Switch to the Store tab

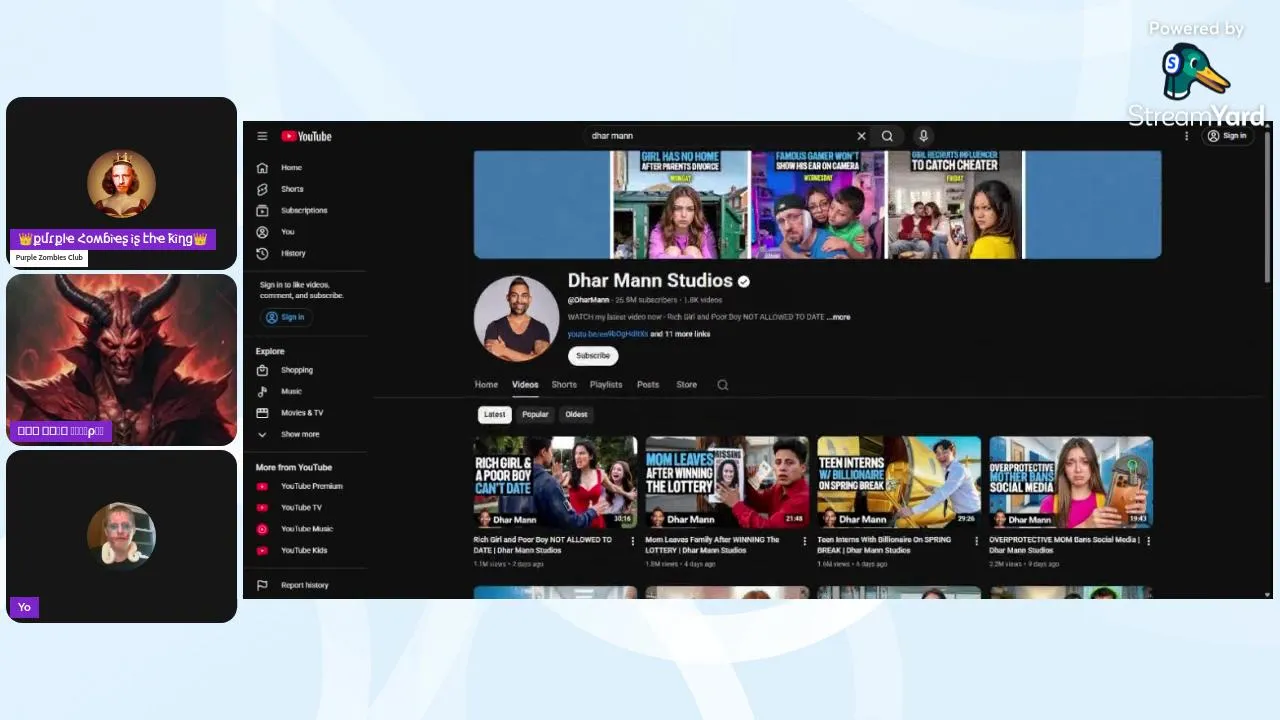686,385
